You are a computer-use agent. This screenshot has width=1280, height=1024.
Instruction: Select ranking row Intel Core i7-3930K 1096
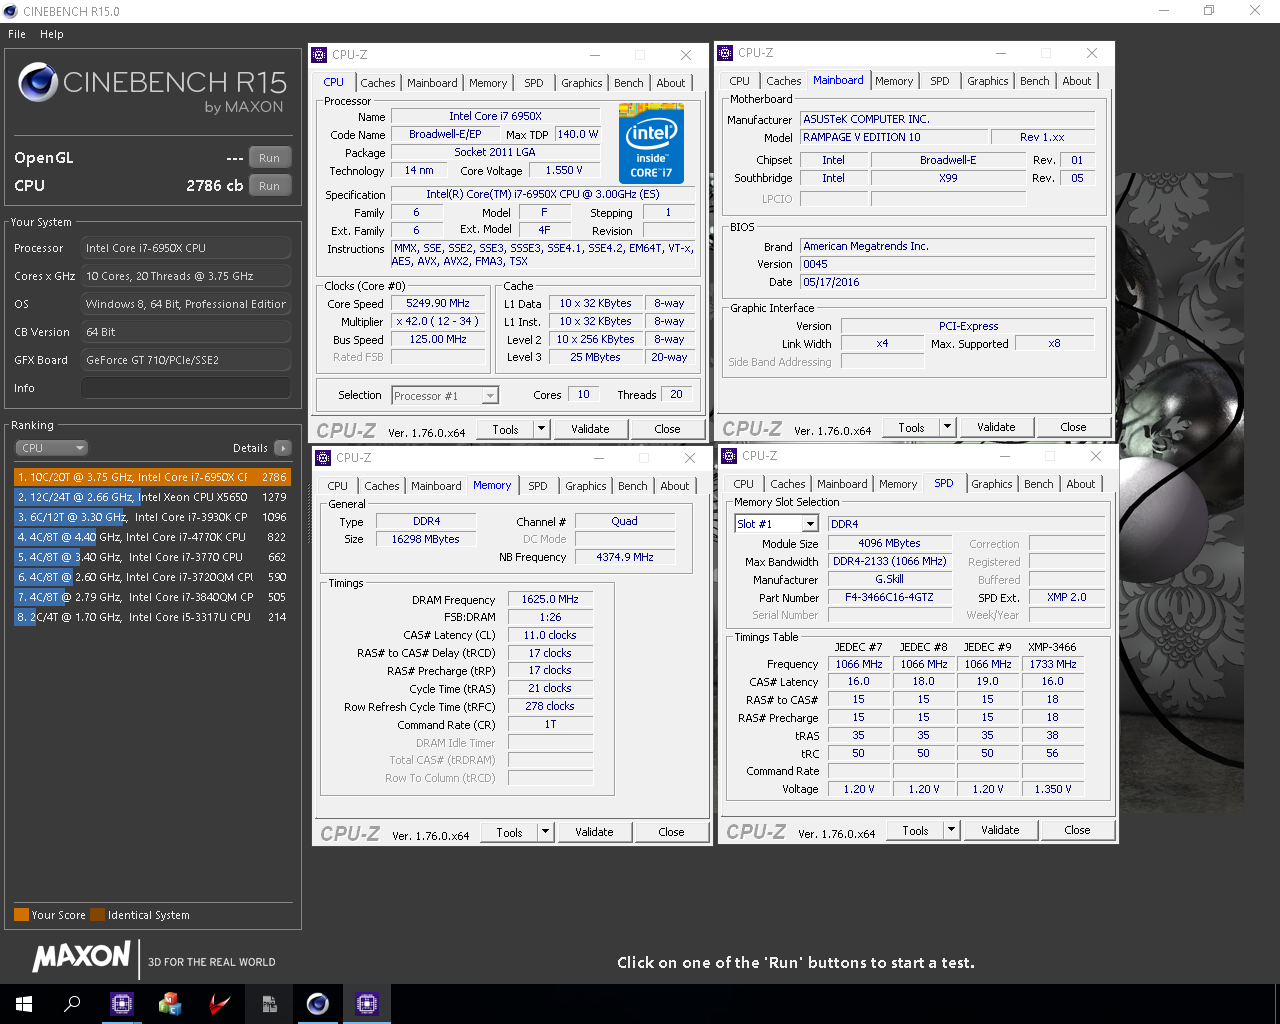(x=152, y=517)
